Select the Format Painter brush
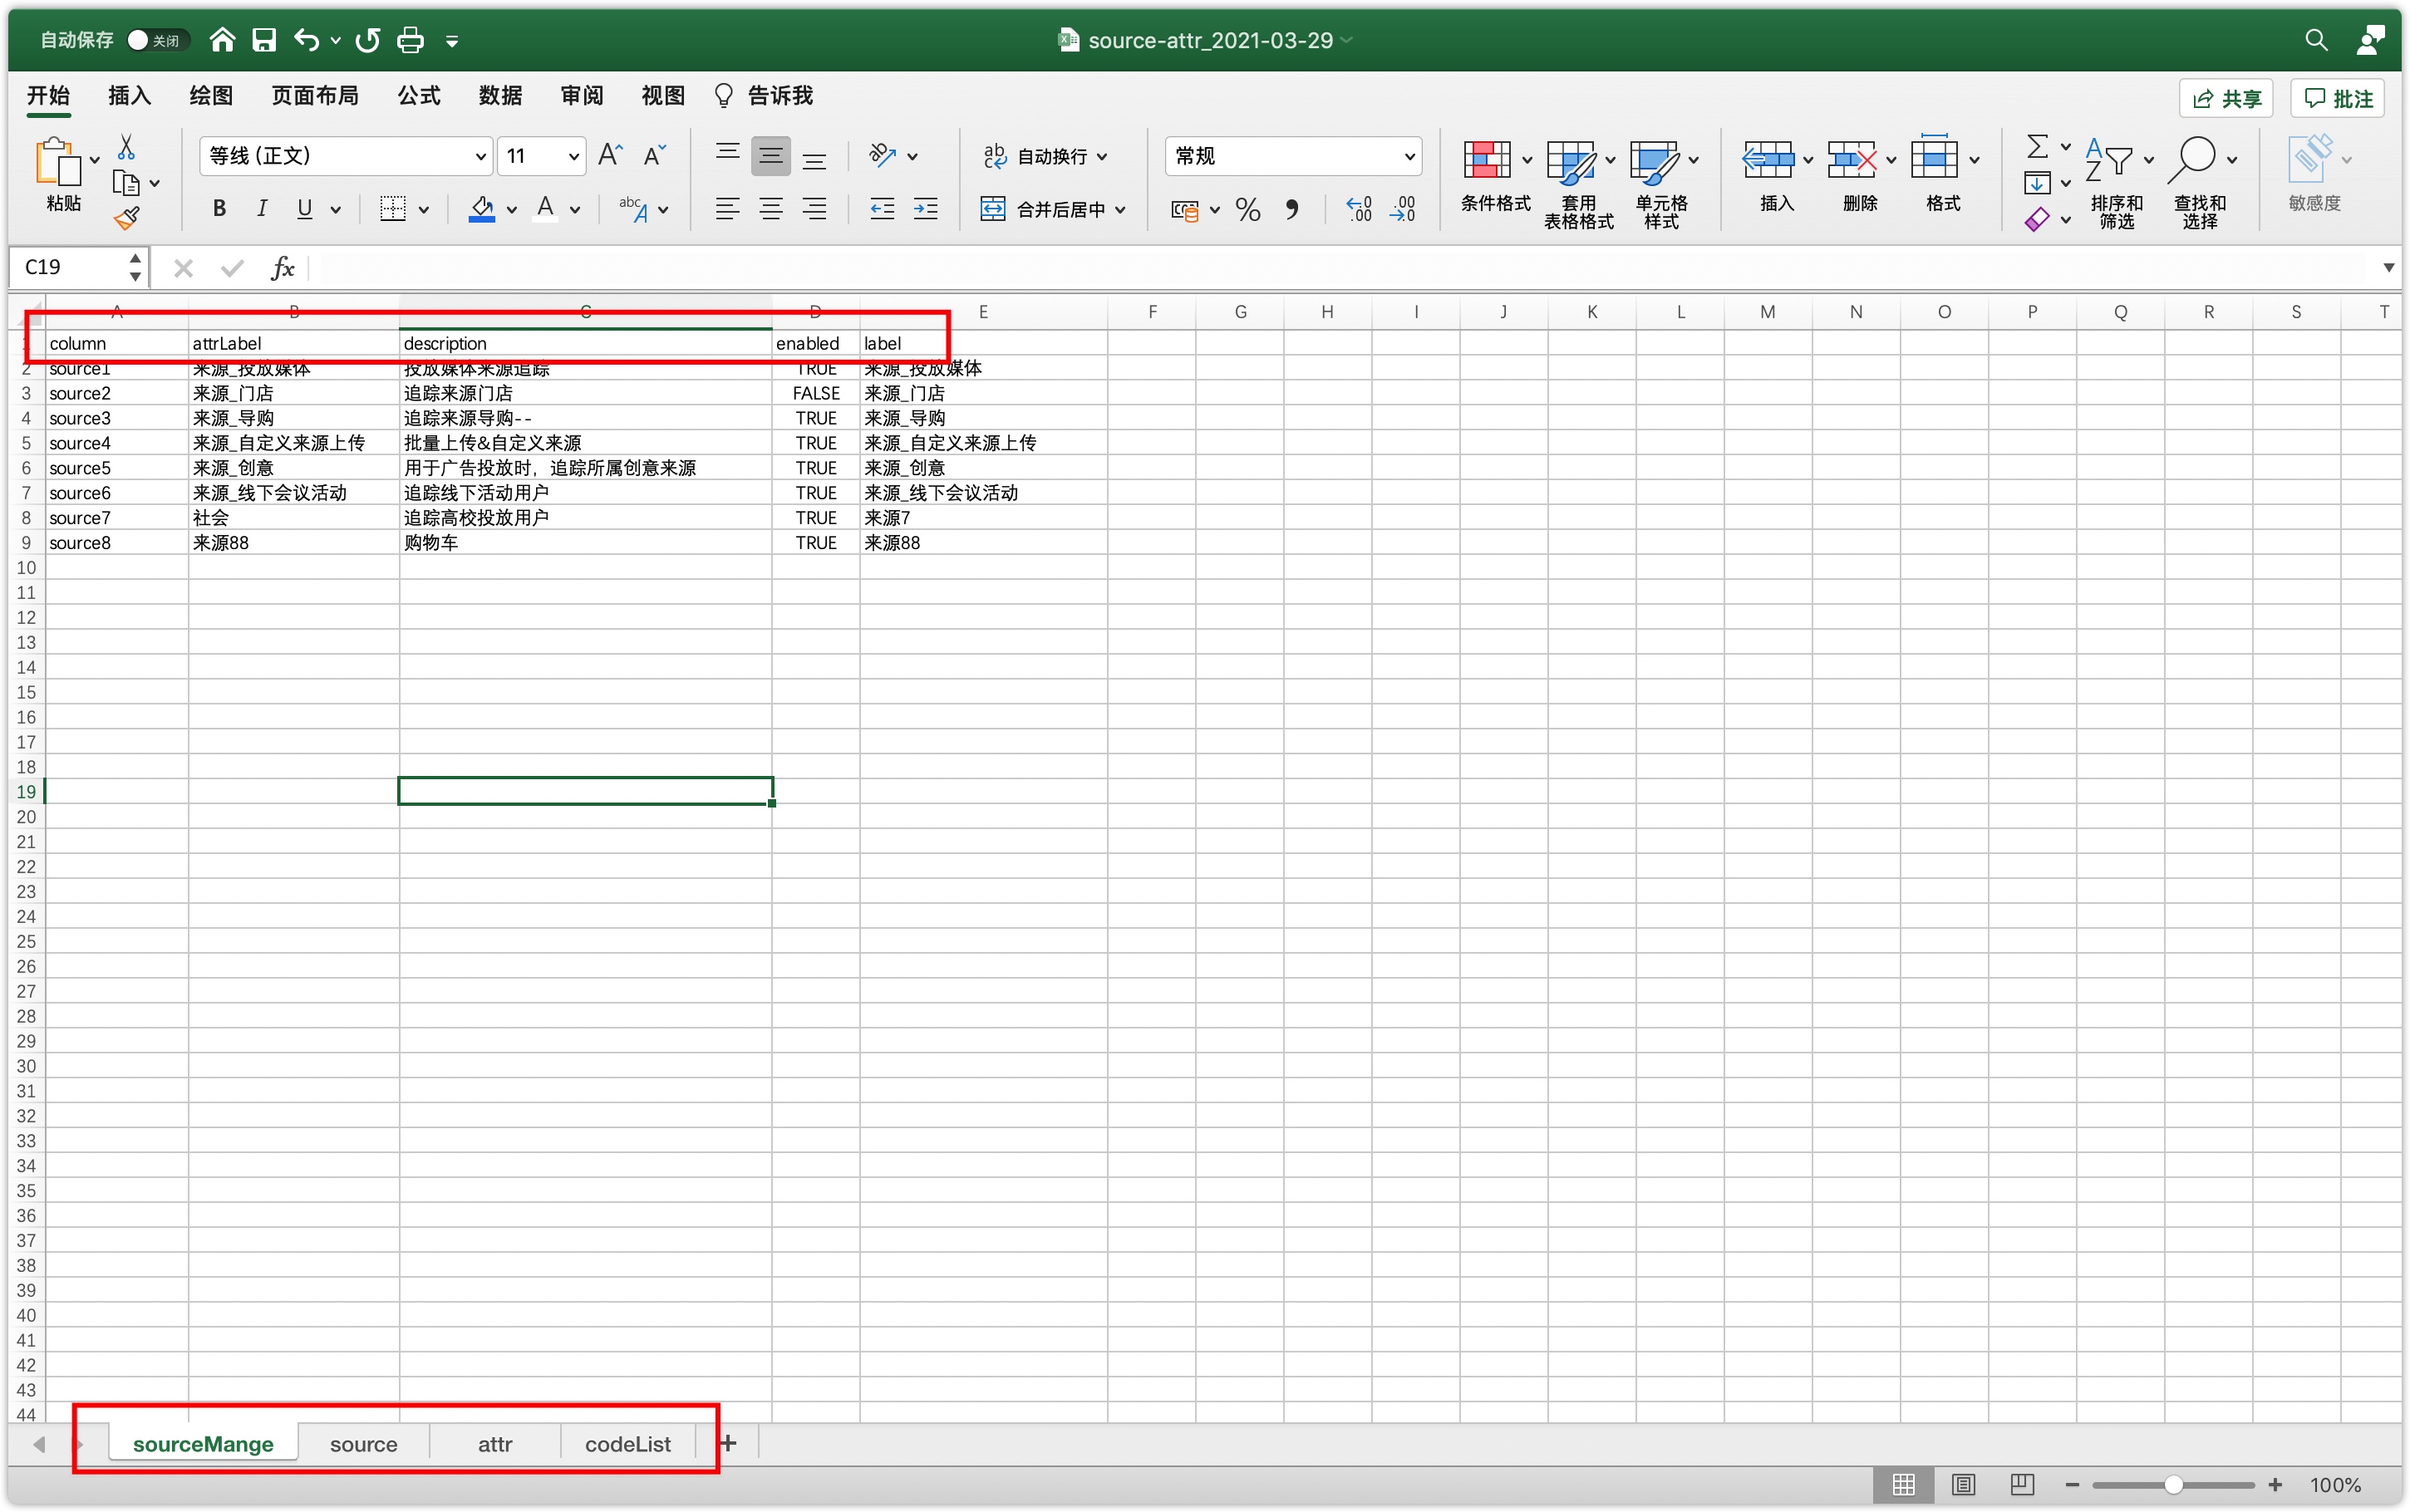This screenshot has width=2410, height=1512. (126, 218)
